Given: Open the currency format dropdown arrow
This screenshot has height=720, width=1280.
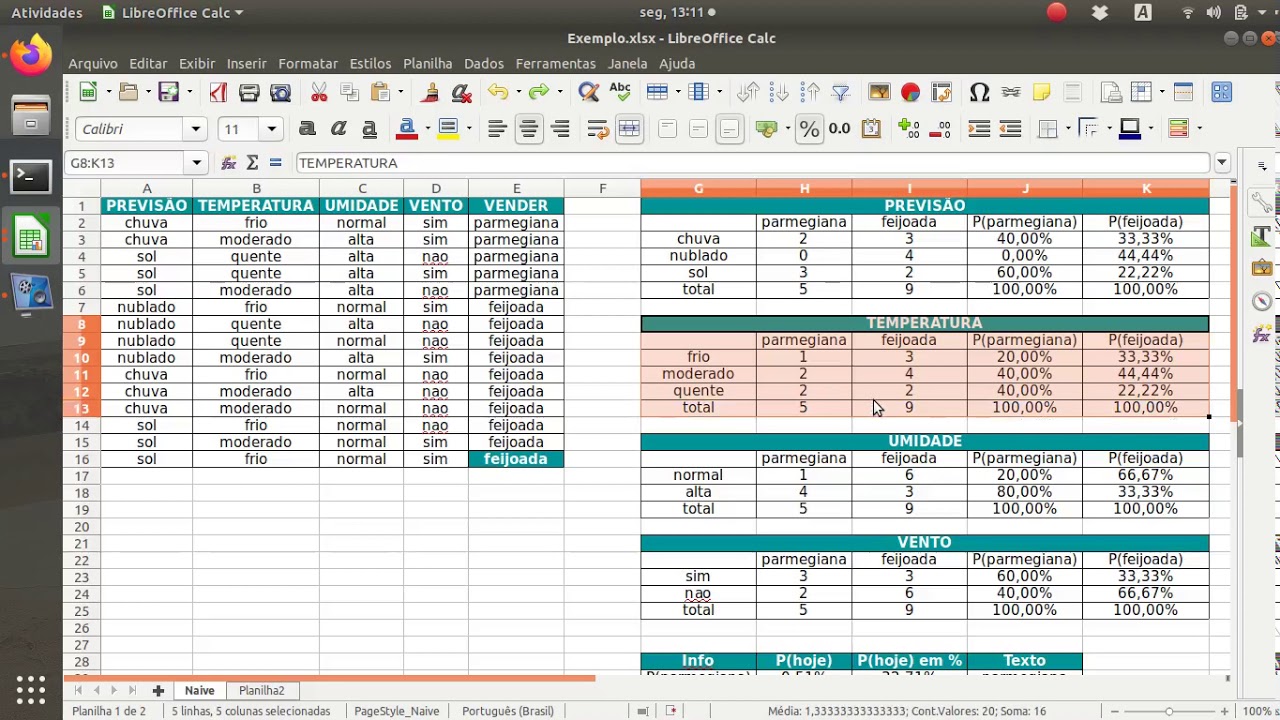Looking at the screenshot, I should coord(788,128).
